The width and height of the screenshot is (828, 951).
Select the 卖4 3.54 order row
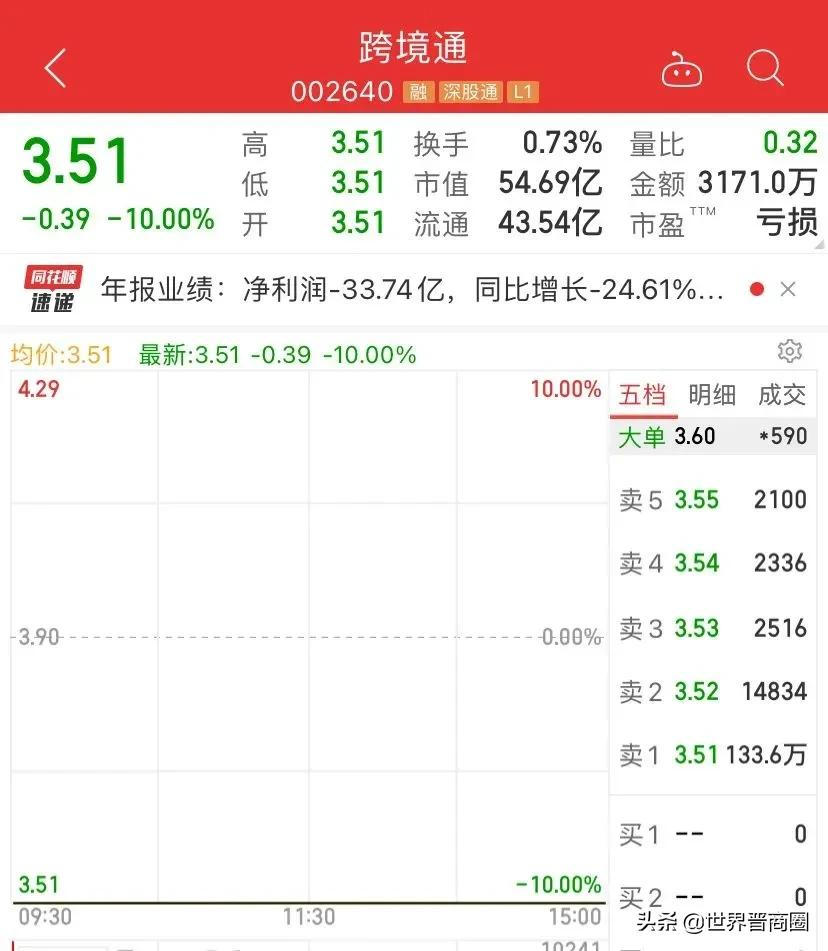[713, 563]
